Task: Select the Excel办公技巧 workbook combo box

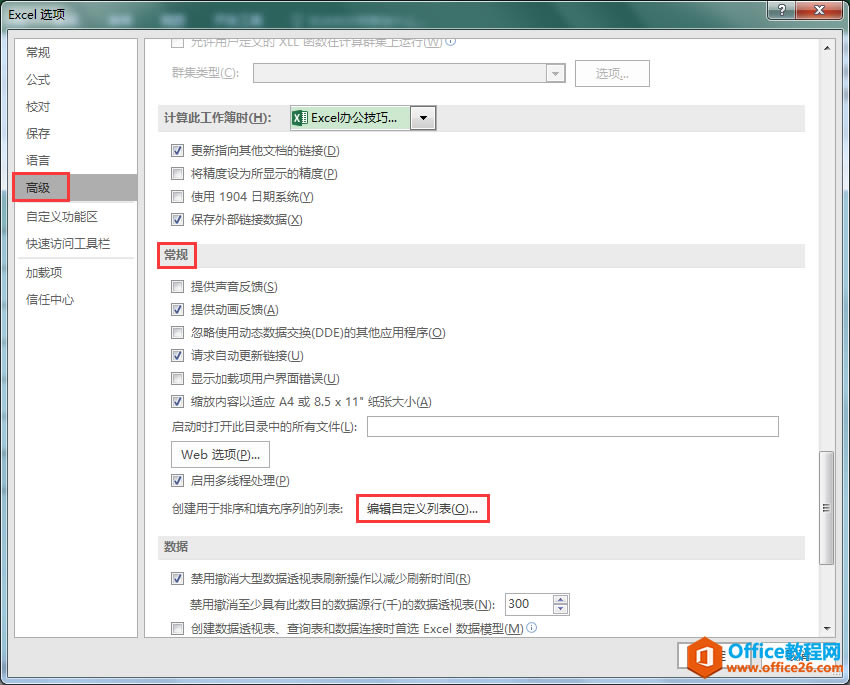Action: 363,118
